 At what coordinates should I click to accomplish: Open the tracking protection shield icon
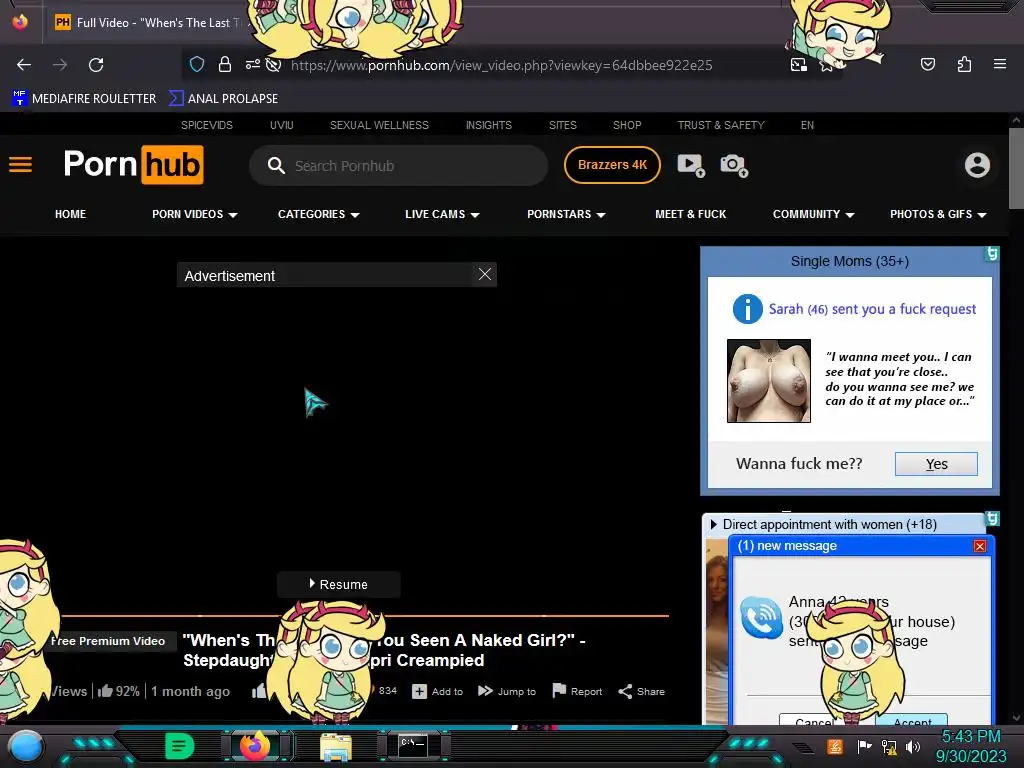point(197,64)
